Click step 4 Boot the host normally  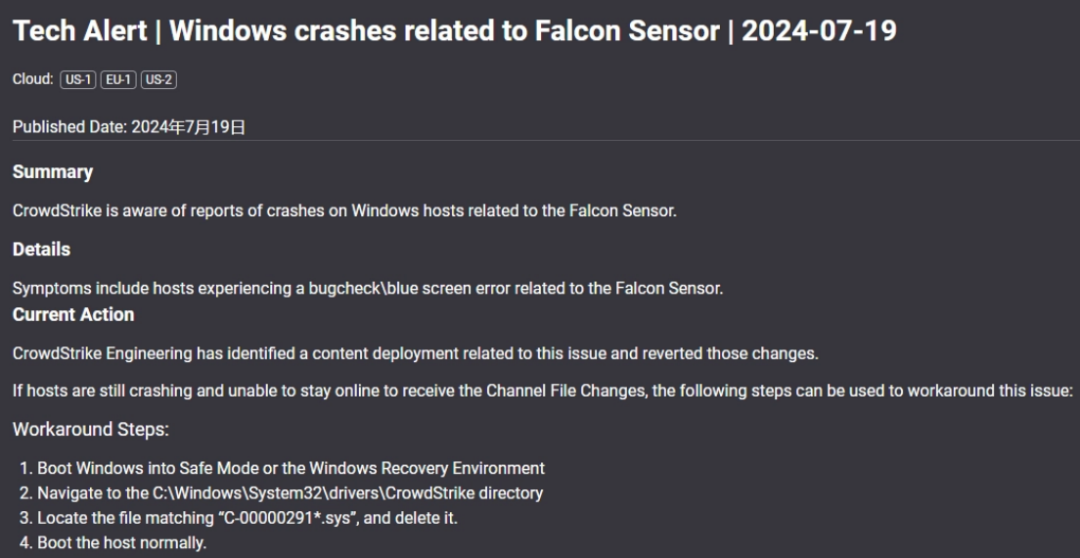tap(121, 543)
